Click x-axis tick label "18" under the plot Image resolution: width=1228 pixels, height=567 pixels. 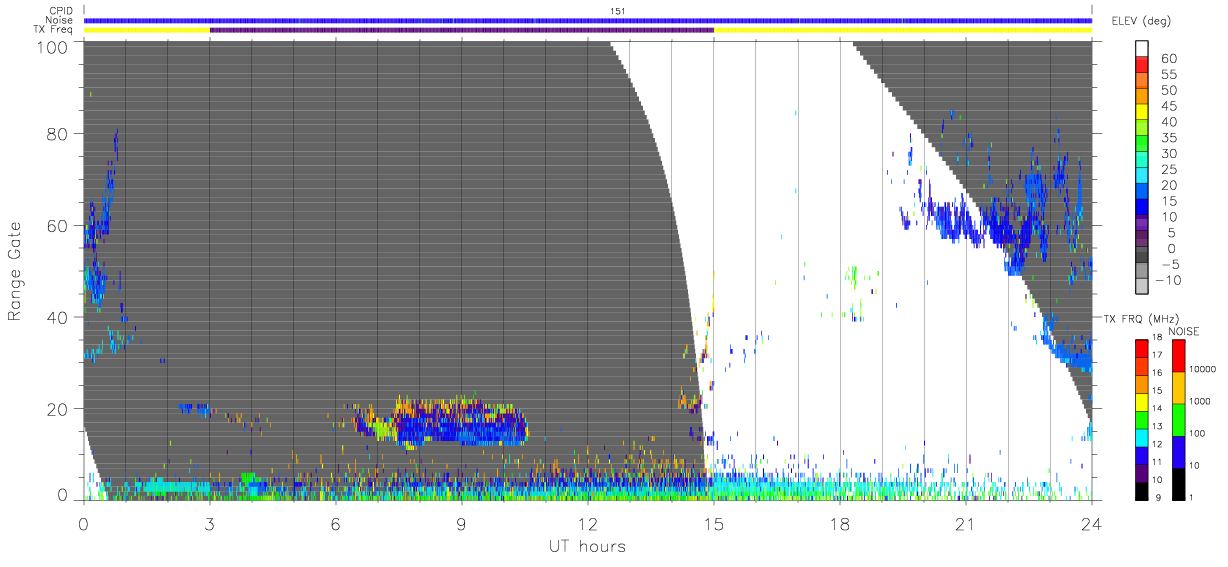pyautogui.click(x=839, y=523)
